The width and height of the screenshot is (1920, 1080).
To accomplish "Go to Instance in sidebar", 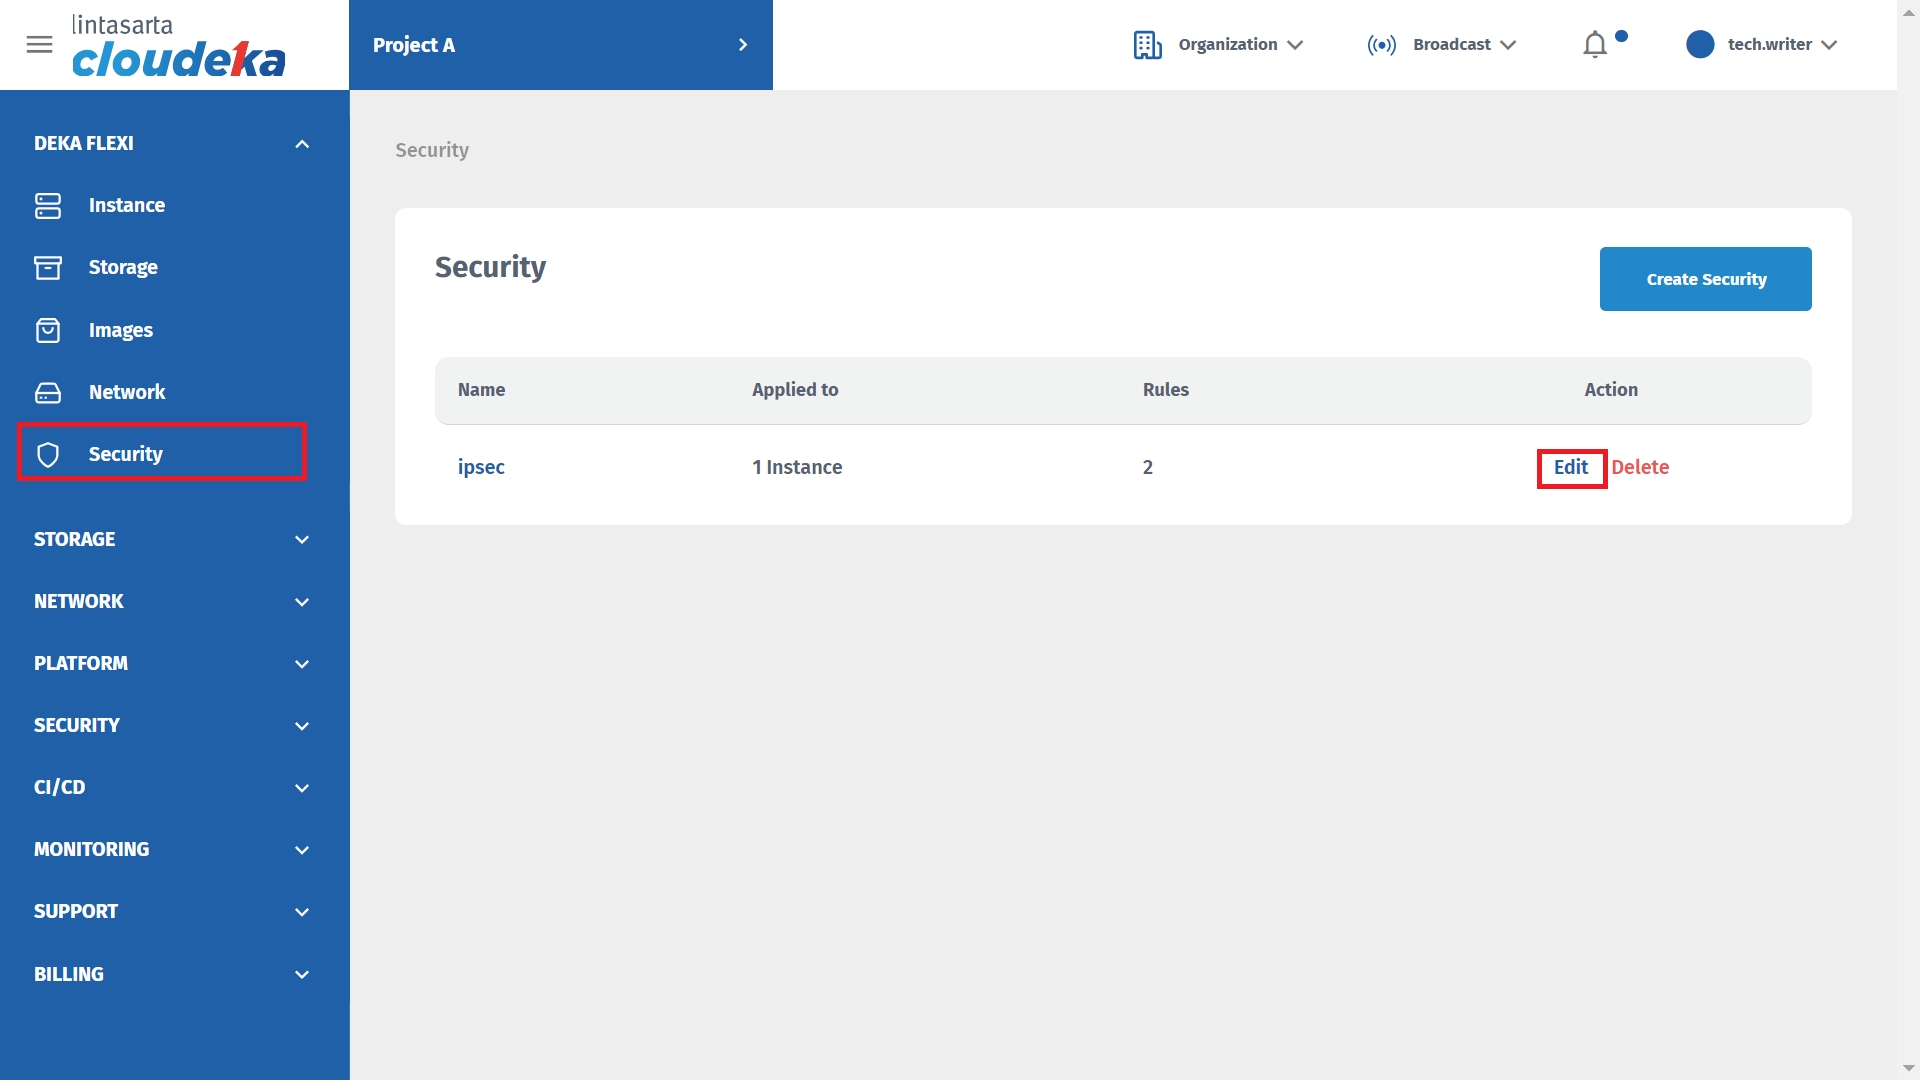I will pyautogui.click(x=126, y=205).
